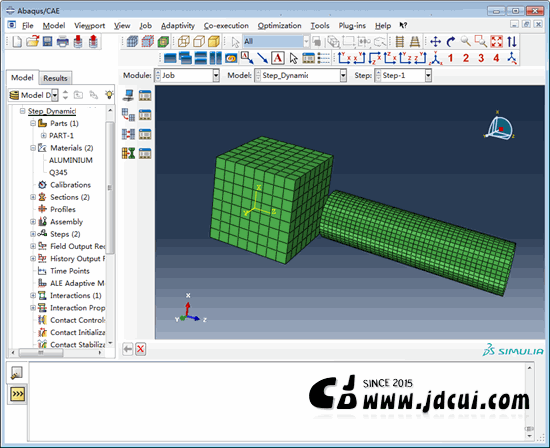Expand the Sections (2) node
The image size is (550, 448).
coord(33,197)
